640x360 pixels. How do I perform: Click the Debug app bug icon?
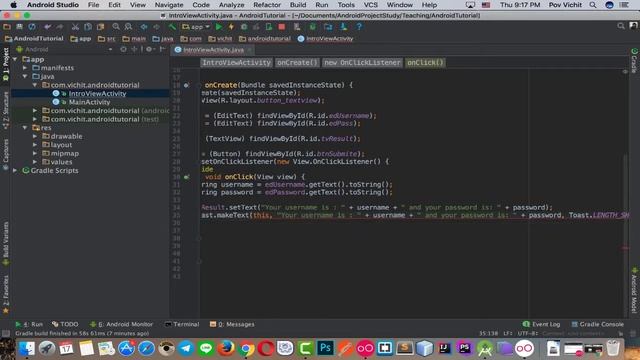(x=244, y=27)
